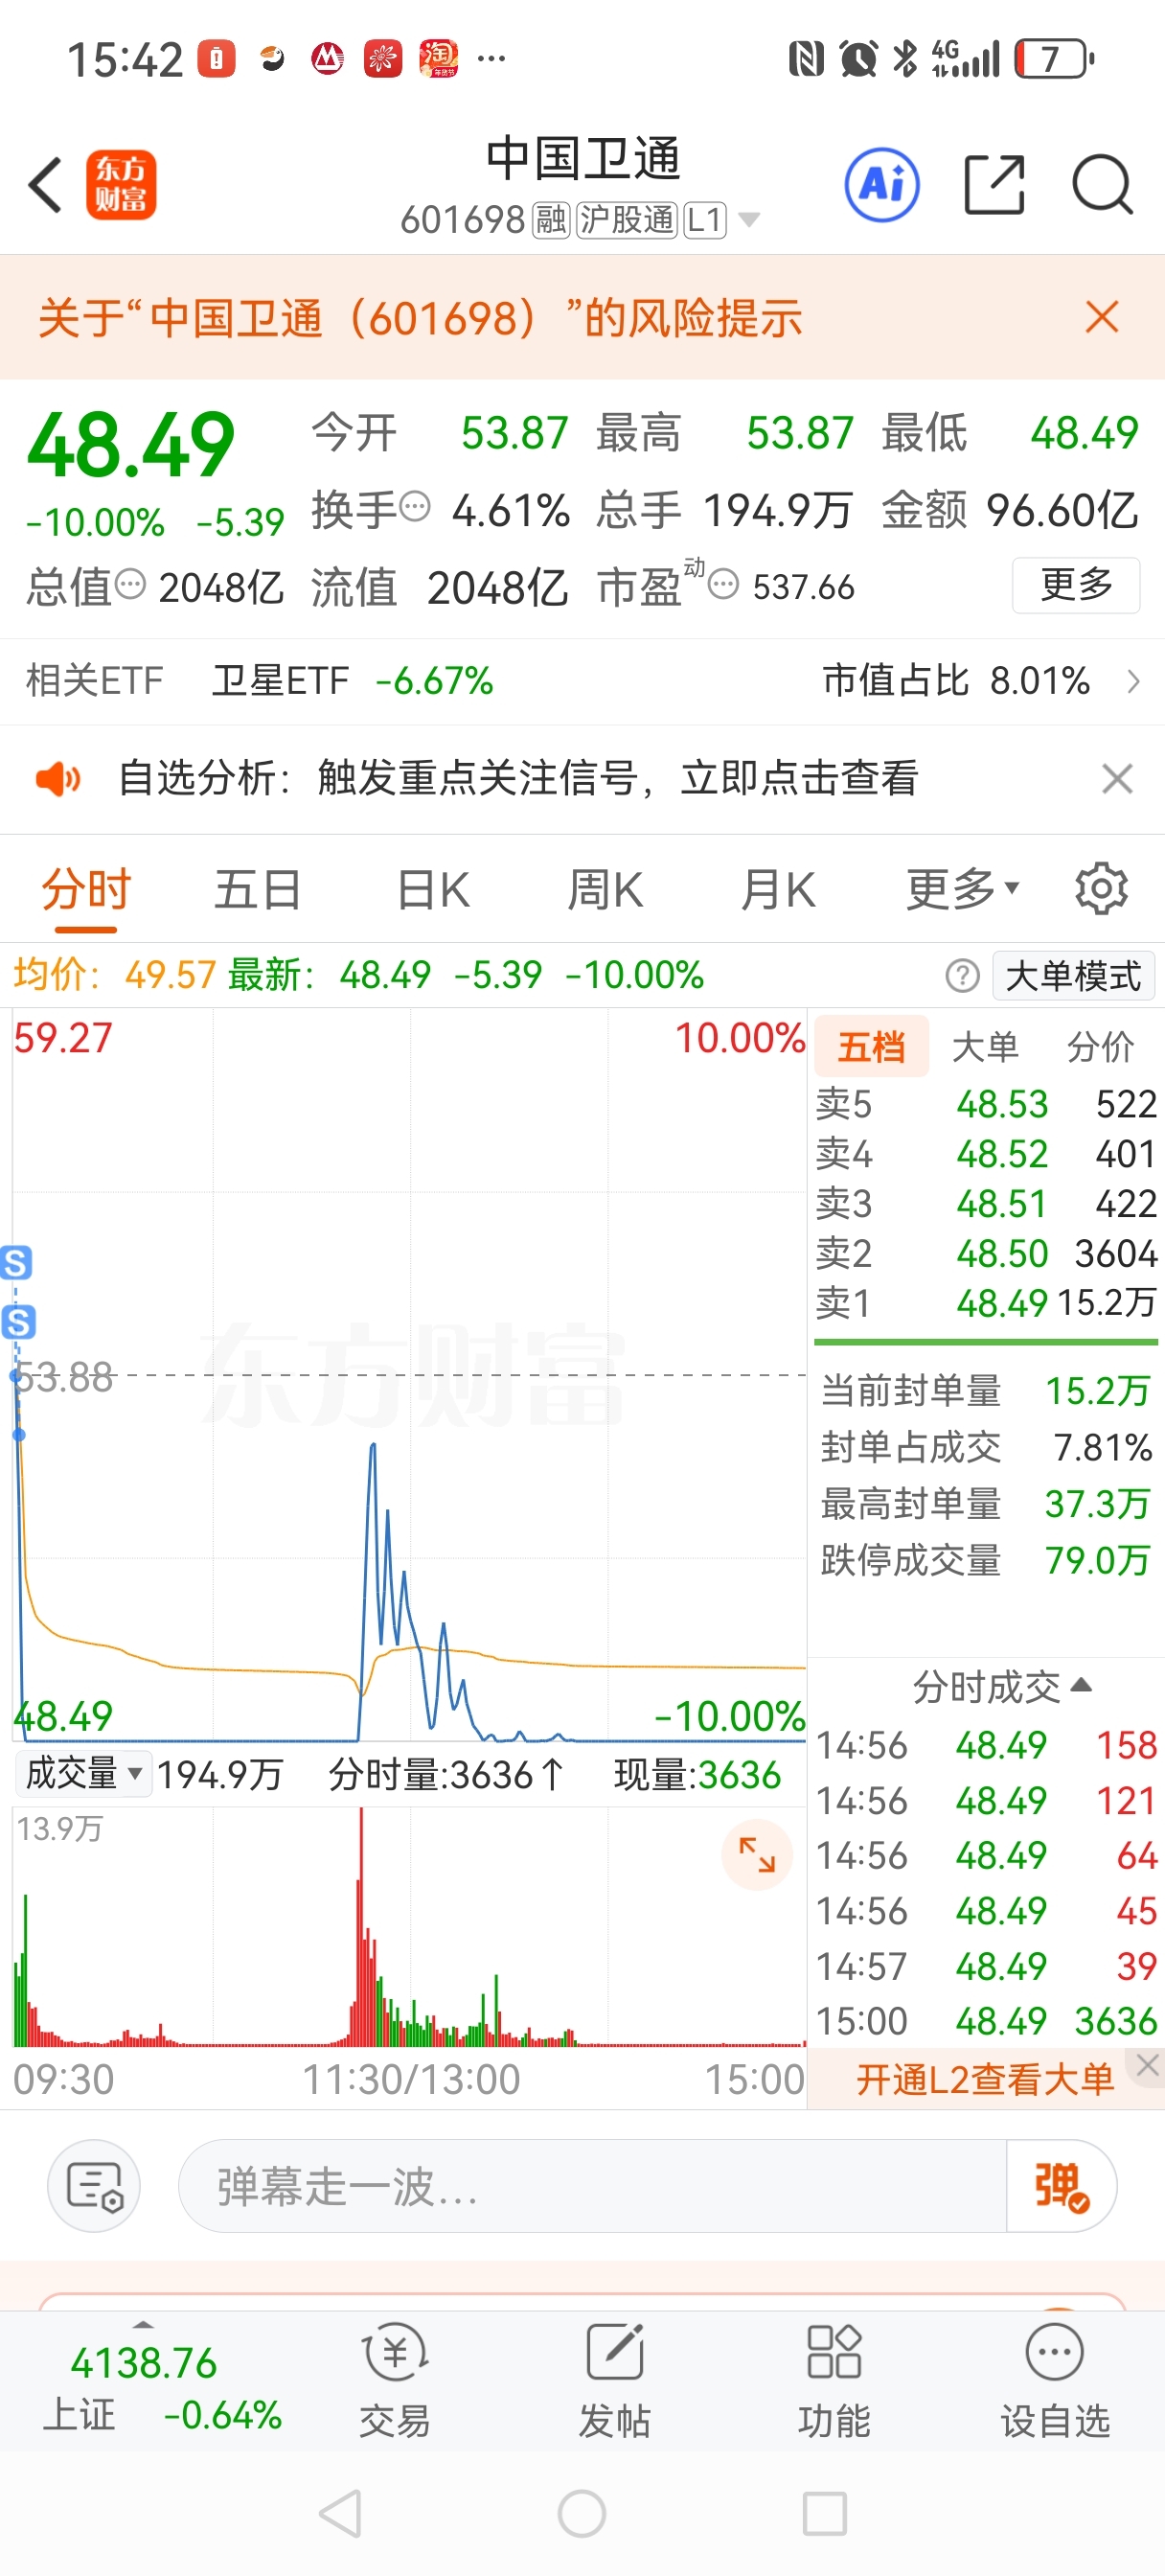Tap the back arrow icon
Viewport: 1165px width, 2576px height.
[45, 185]
